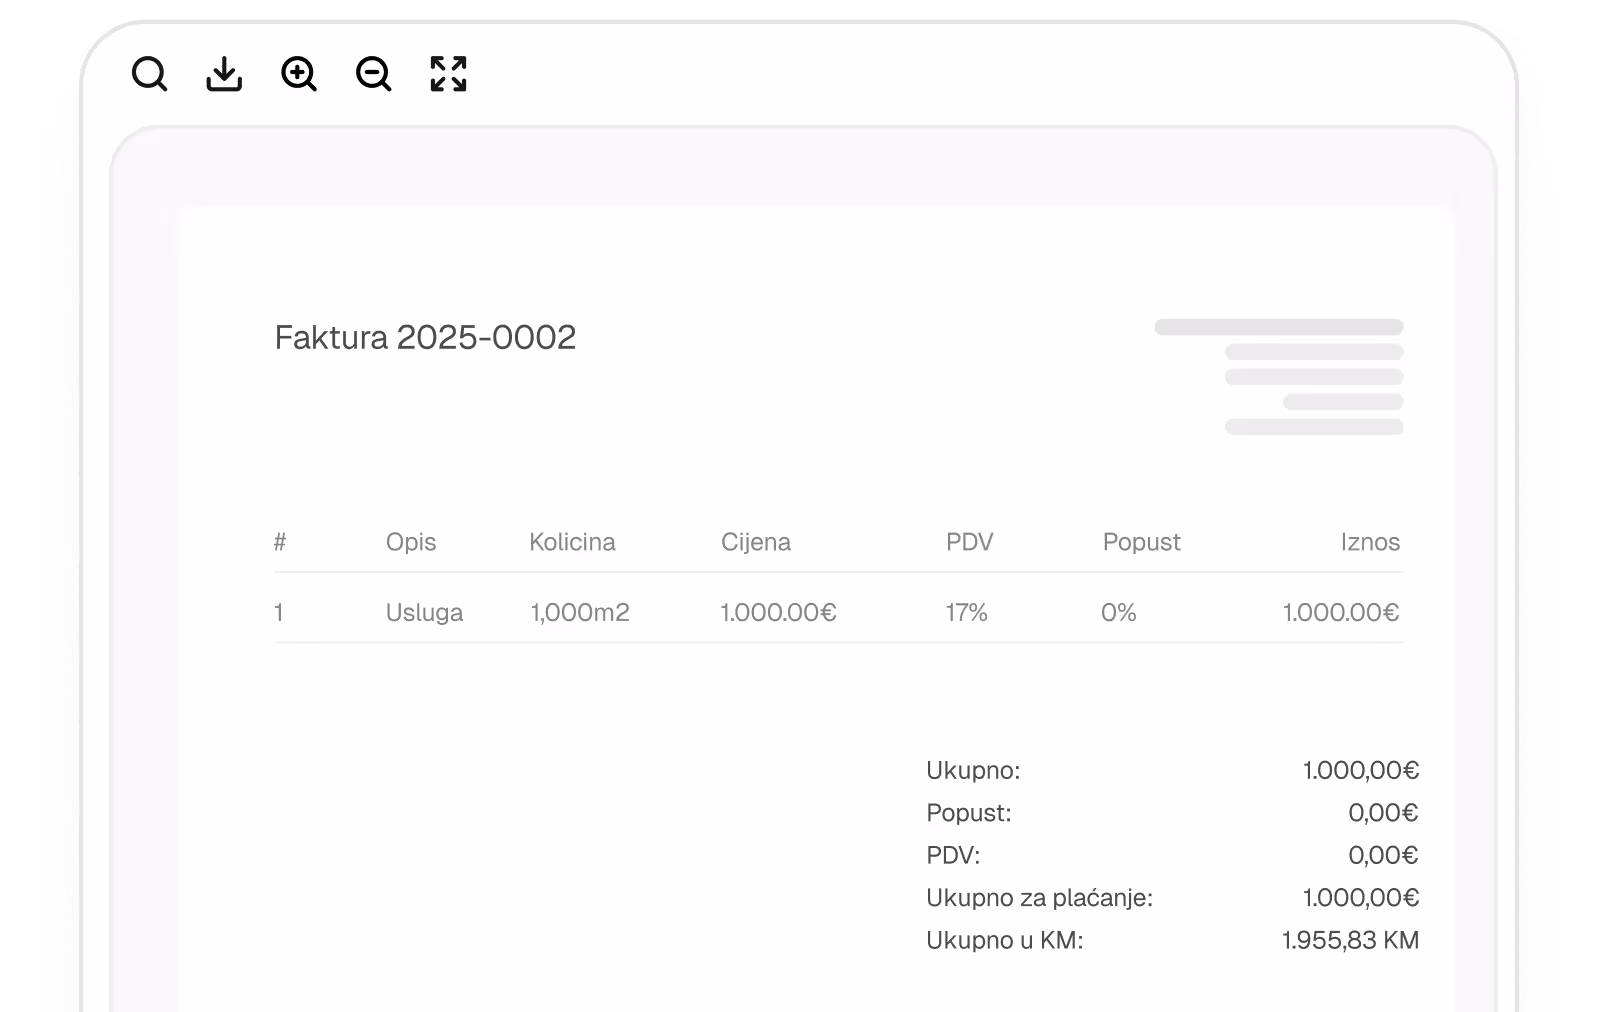Image resolution: width=1598 pixels, height=1012 pixels.
Task: Select the PDV column header
Action: coord(970,542)
